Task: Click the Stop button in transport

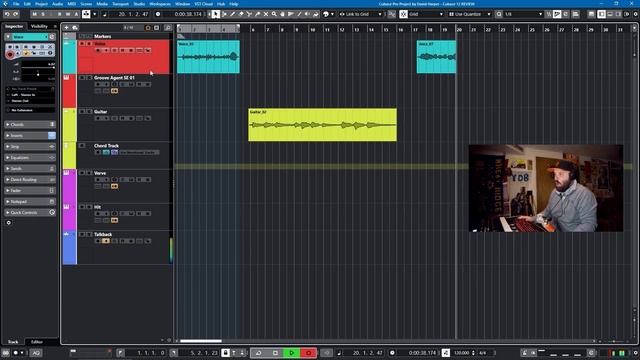Action: coord(275,353)
